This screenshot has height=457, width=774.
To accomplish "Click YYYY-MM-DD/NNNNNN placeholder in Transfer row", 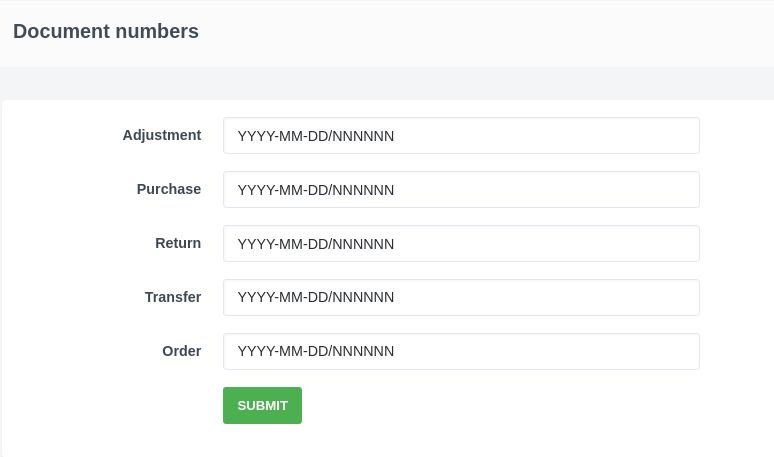I will point(315,297).
